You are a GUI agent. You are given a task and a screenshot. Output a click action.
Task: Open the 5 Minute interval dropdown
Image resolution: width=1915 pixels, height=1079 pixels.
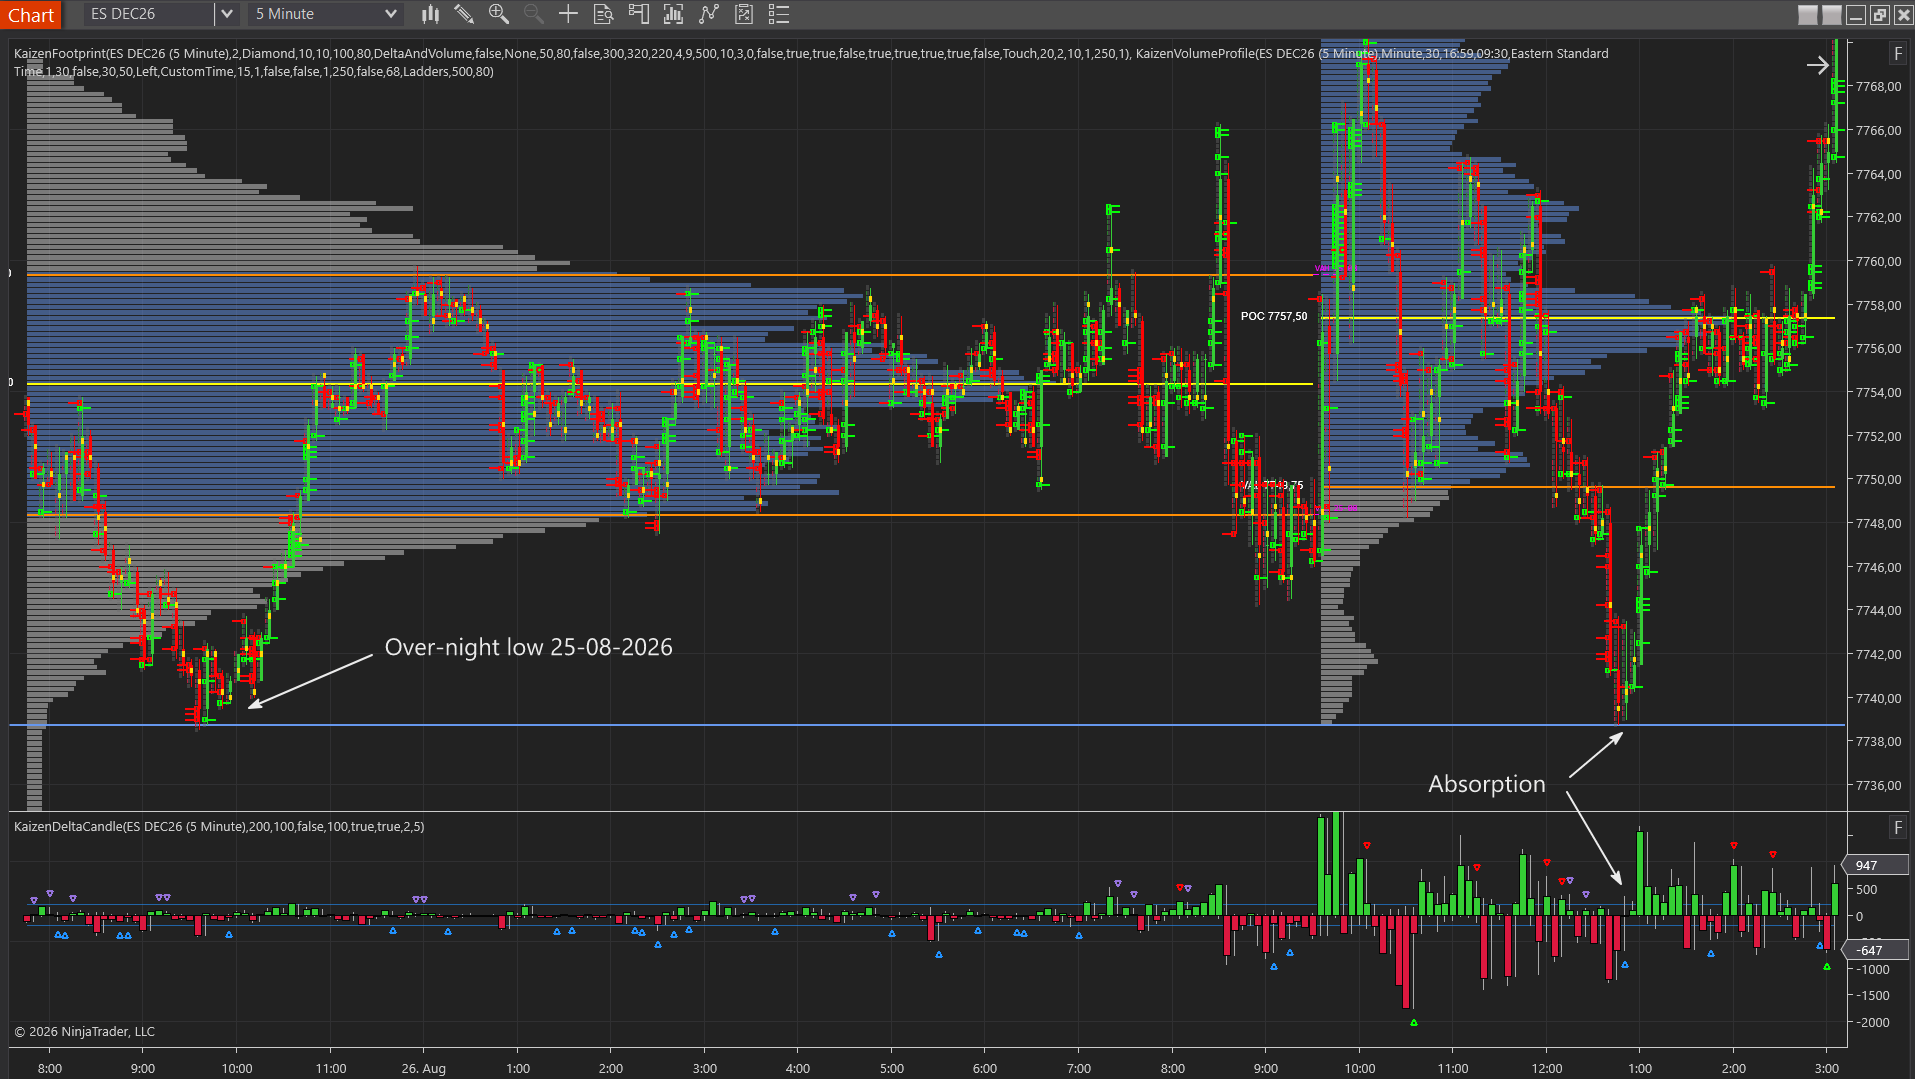[x=325, y=14]
